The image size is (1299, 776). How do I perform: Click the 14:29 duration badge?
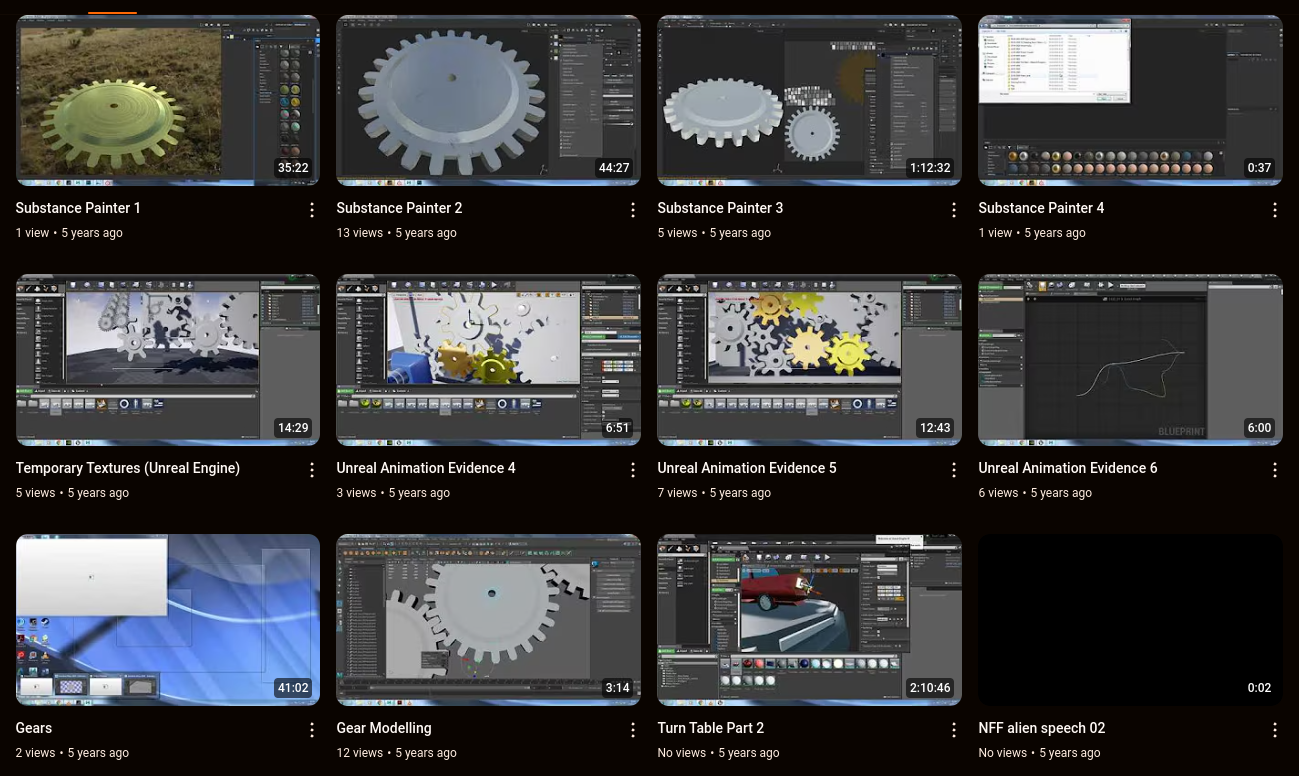coord(293,428)
